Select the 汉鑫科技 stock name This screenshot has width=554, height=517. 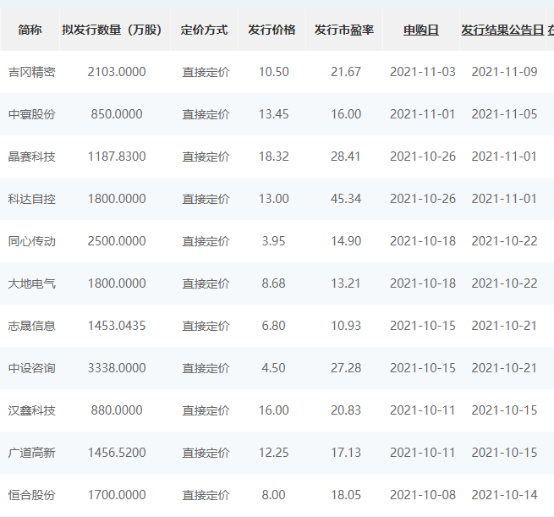[32, 411]
